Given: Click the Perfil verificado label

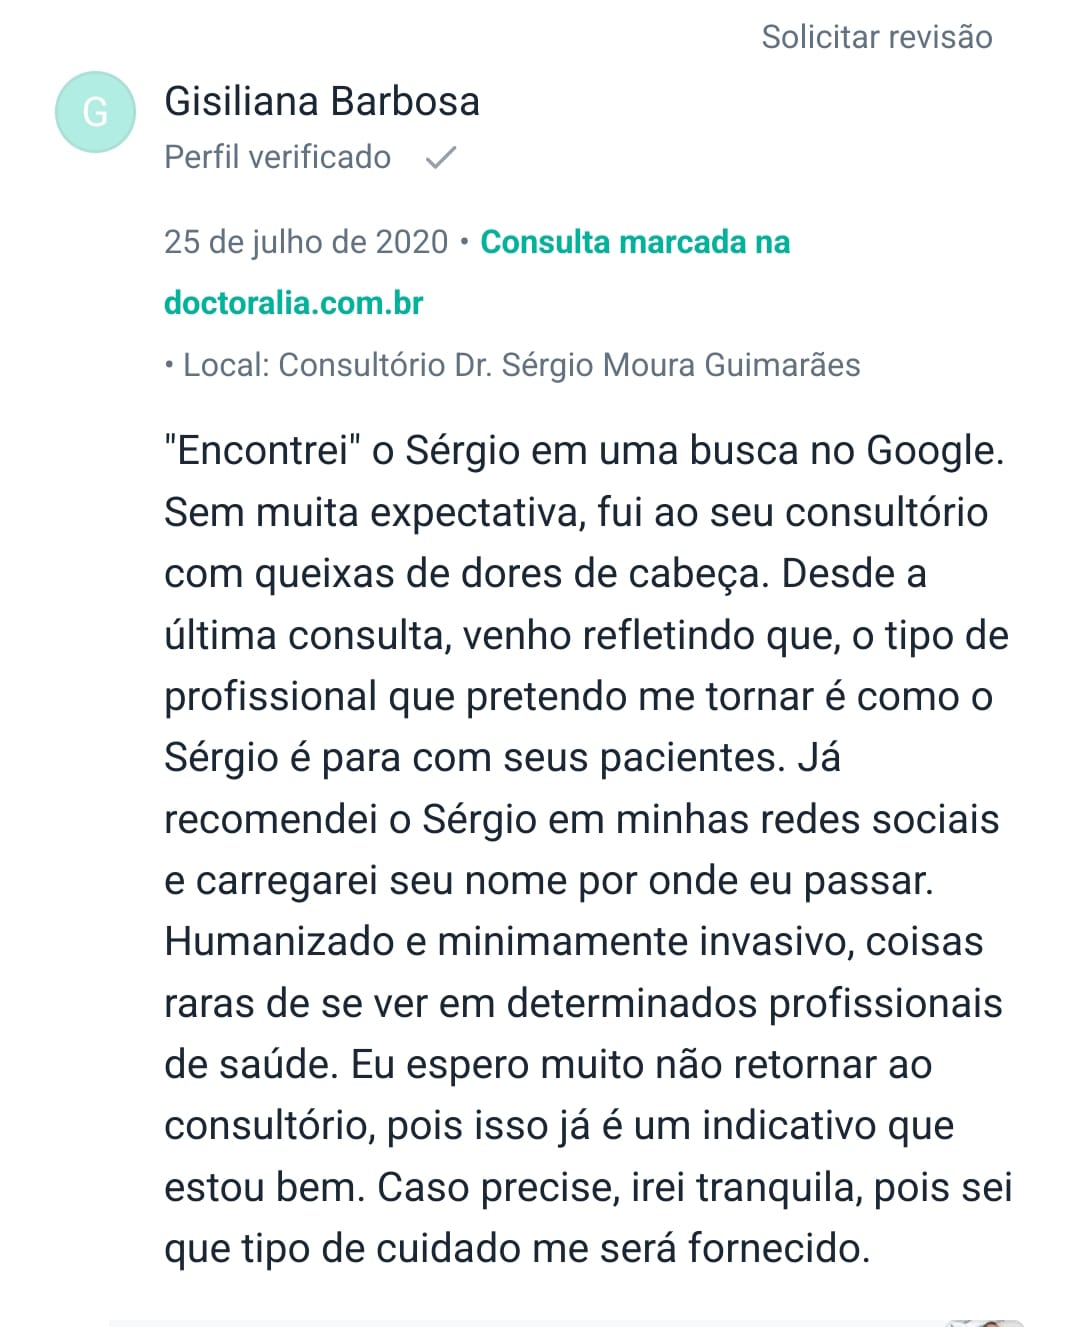Looking at the screenshot, I should coord(277,157).
